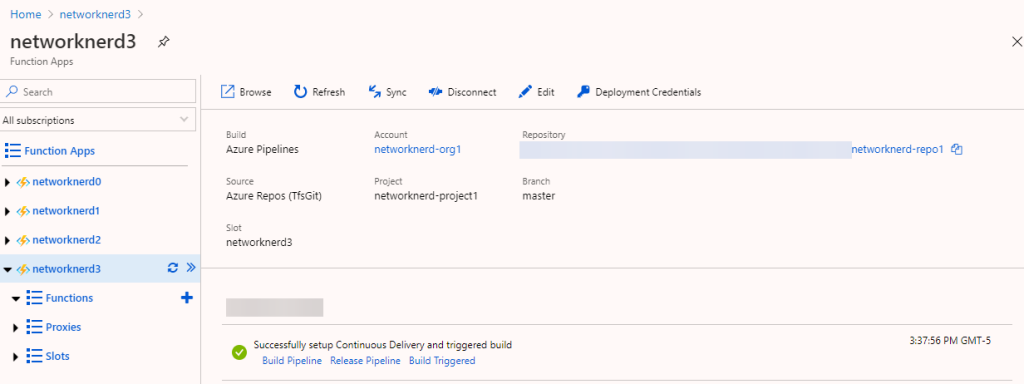Screen dimensions: 1024x384
Task: Select networknerd0 function app
Action: (67, 182)
